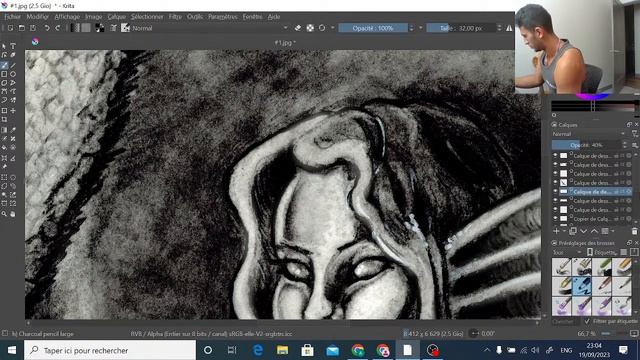Select the Measure tool
This screenshot has width=640, height=360.
[13, 158]
